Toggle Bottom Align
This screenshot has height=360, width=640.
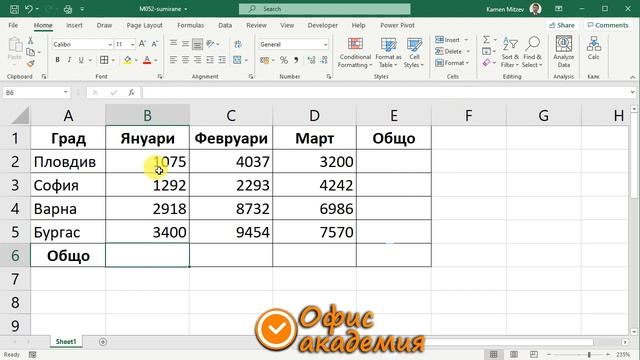[x=197, y=43]
